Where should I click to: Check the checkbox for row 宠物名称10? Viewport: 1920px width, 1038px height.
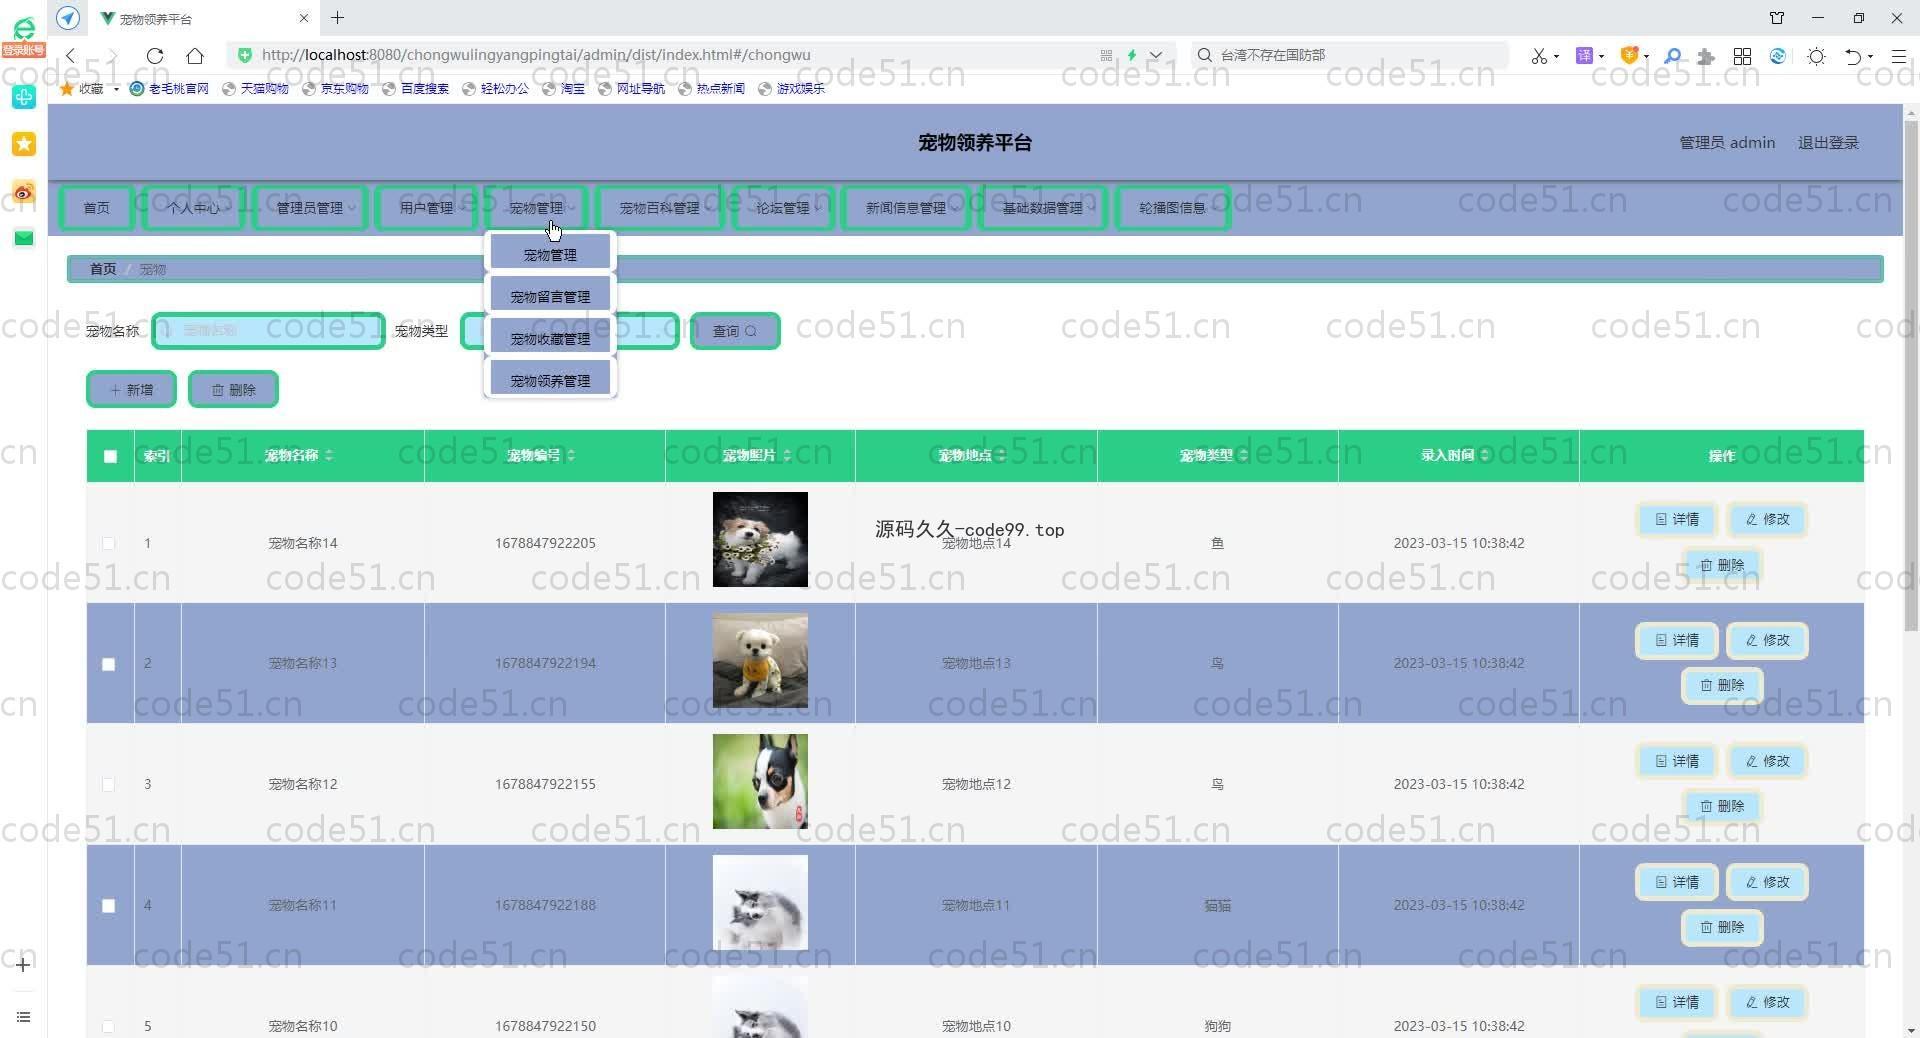pyautogui.click(x=108, y=1026)
